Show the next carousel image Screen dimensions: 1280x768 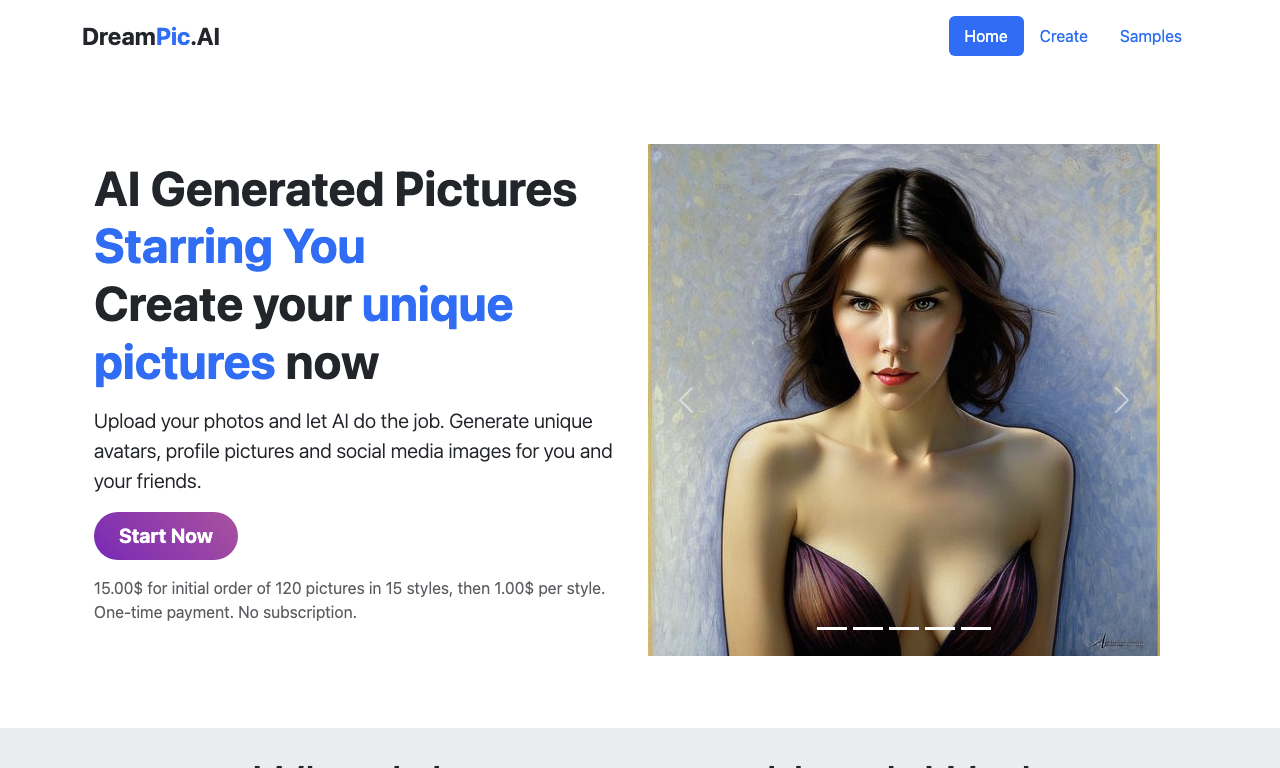point(1121,400)
